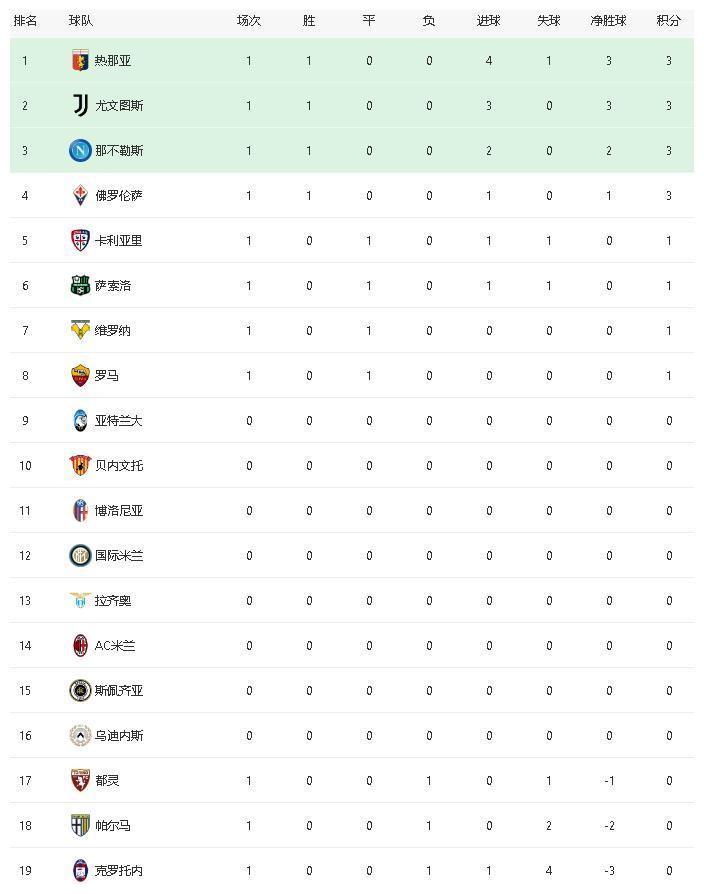Sort by the 进球 goals scored header
704x894 pixels.
point(489,21)
